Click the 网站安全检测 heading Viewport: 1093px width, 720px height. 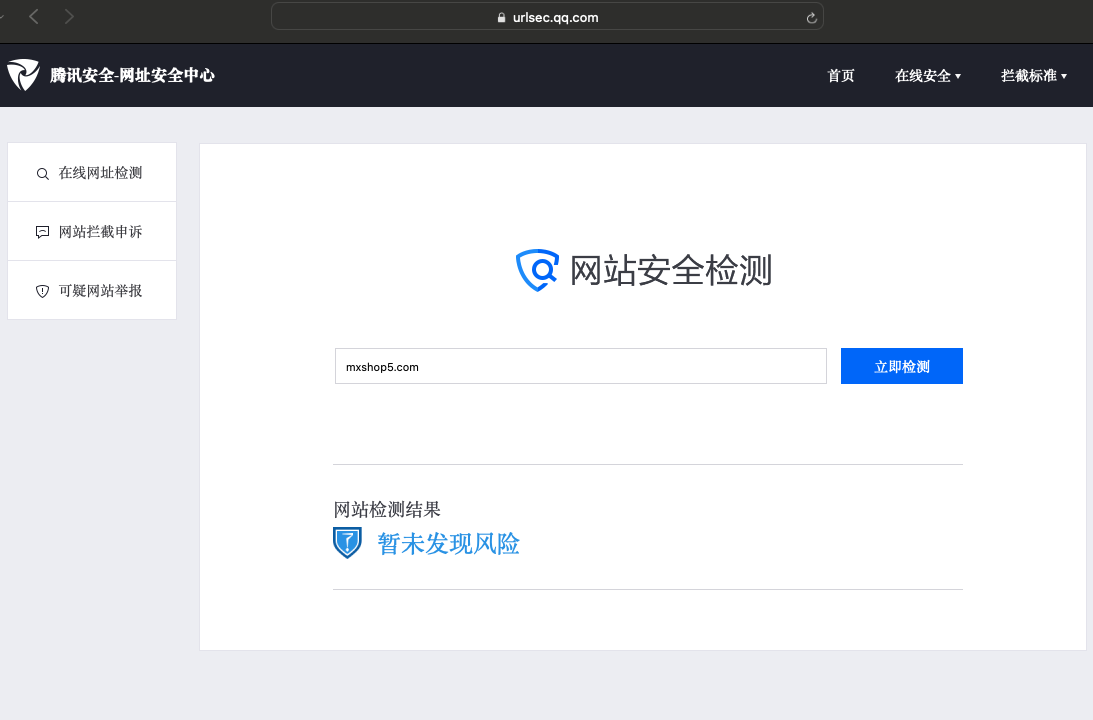(671, 270)
